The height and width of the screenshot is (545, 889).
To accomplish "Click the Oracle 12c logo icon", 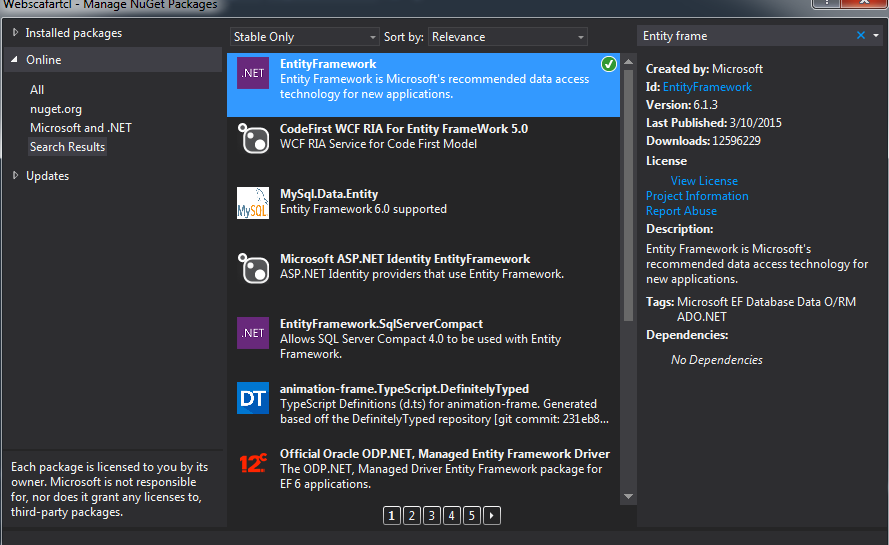I will pos(253,463).
